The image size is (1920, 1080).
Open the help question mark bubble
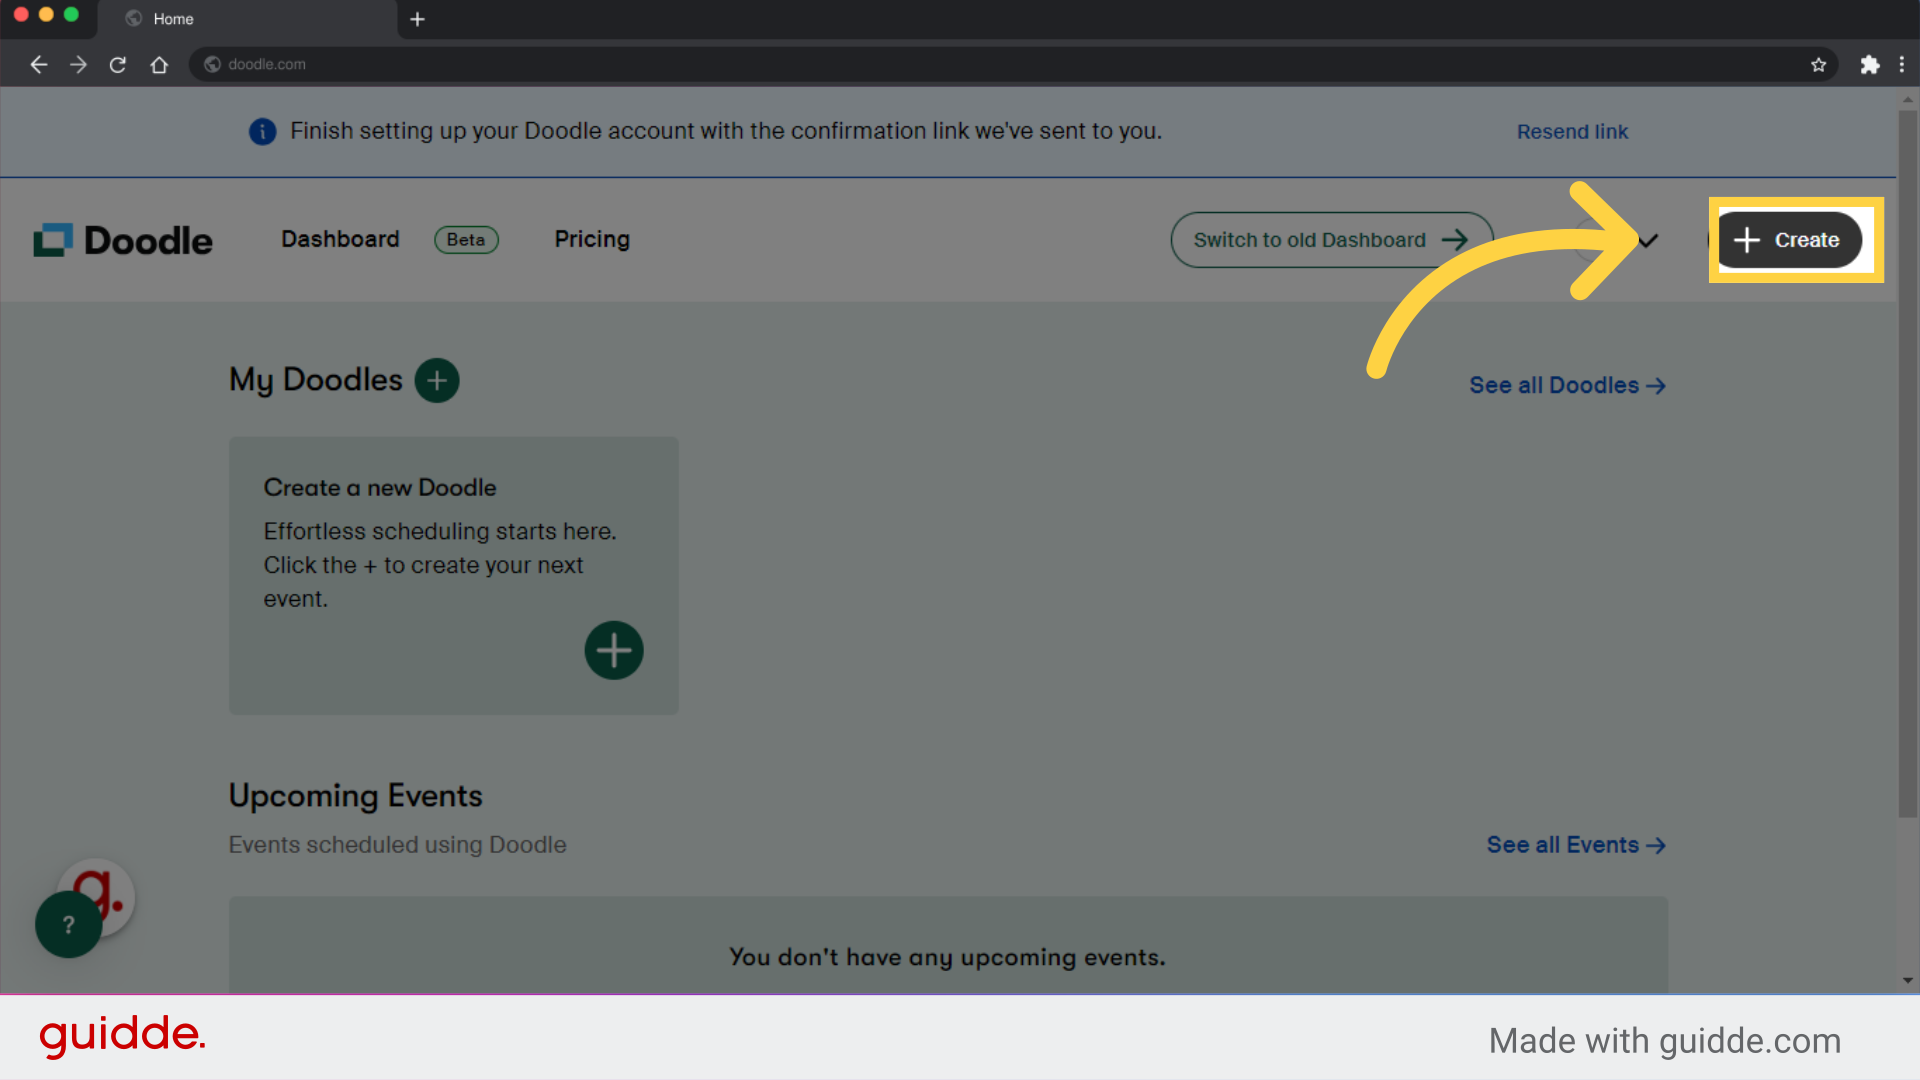tap(67, 924)
